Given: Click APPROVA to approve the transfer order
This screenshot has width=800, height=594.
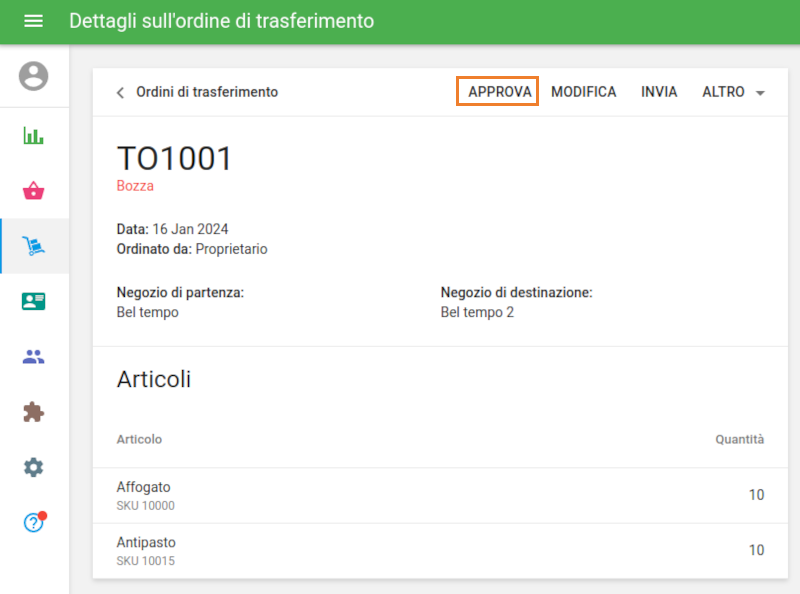Looking at the screenshot, I should [497, 91].
